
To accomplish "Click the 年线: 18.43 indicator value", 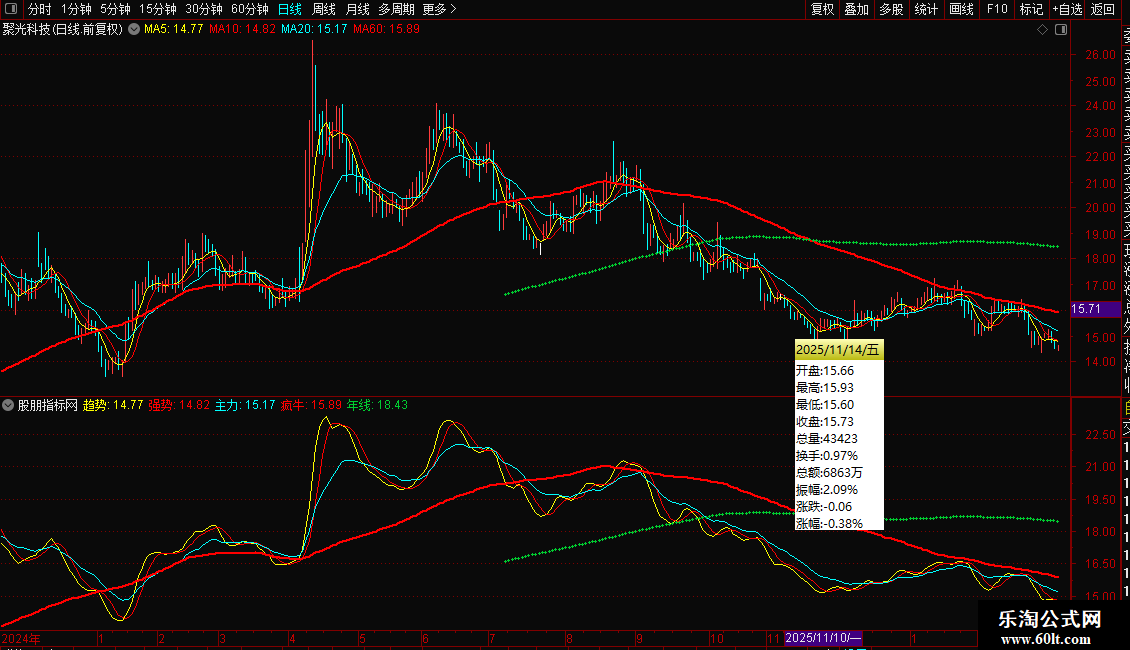I will [x=378, y=405].
